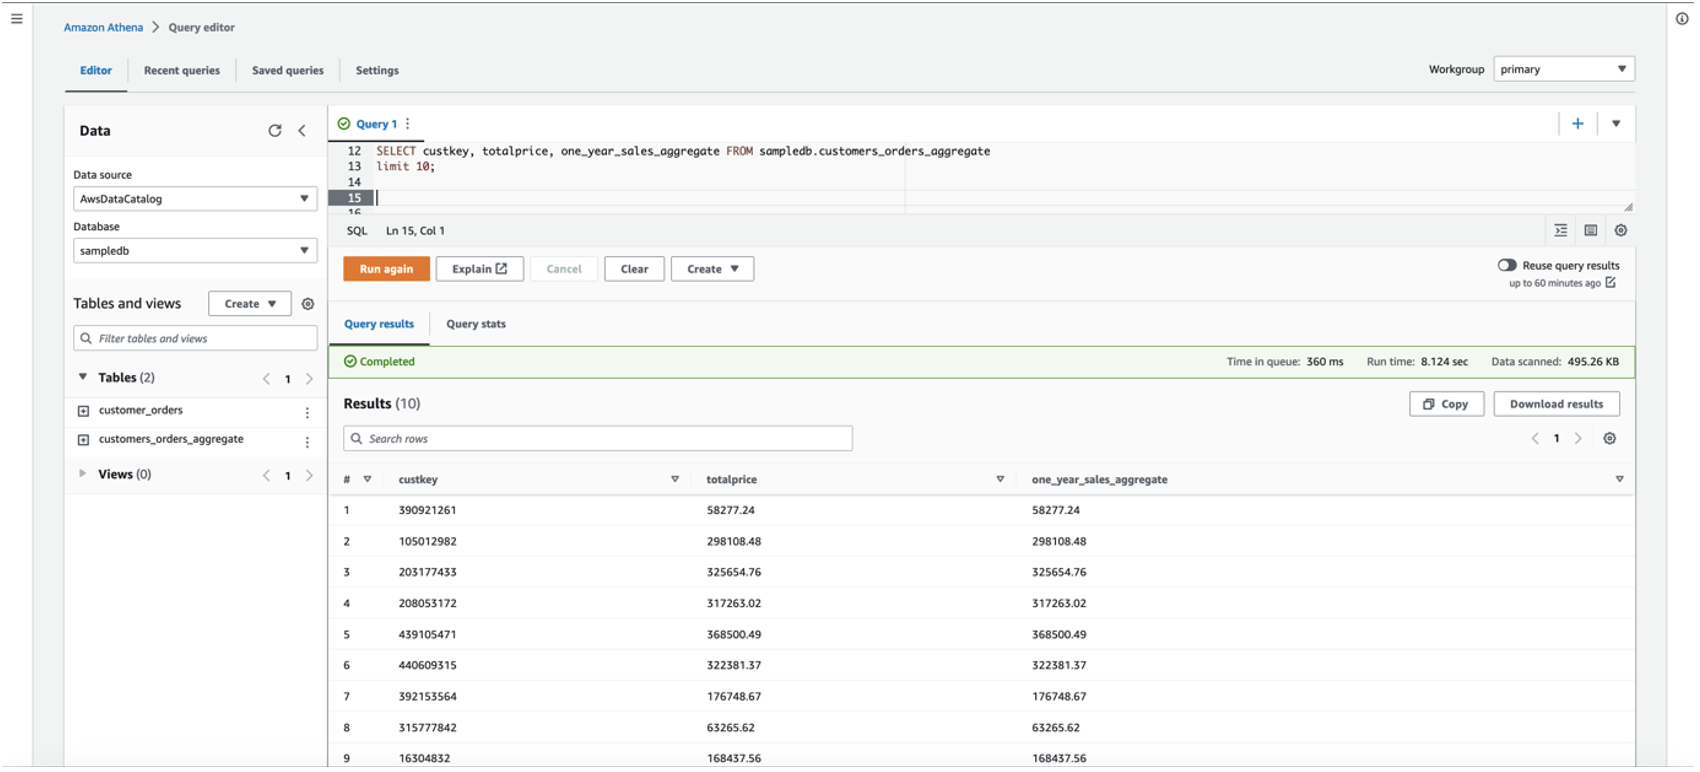
Task: Open the Database sampledb dropdown
Action: (x=195, y=251)
